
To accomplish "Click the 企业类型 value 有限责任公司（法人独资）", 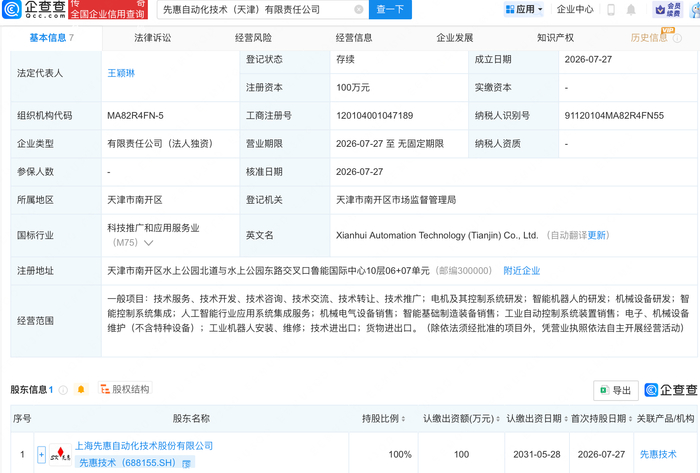I will coord(160,144).
